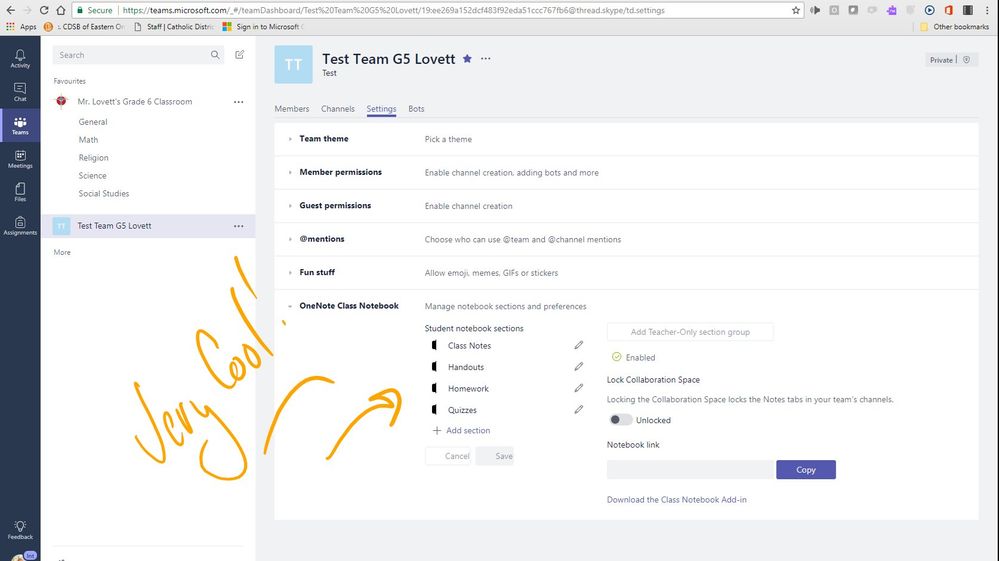Open more options for Mr. Lovett's Grade 6 Classroom
999x561 pixels.
click(x=238, y=102)
